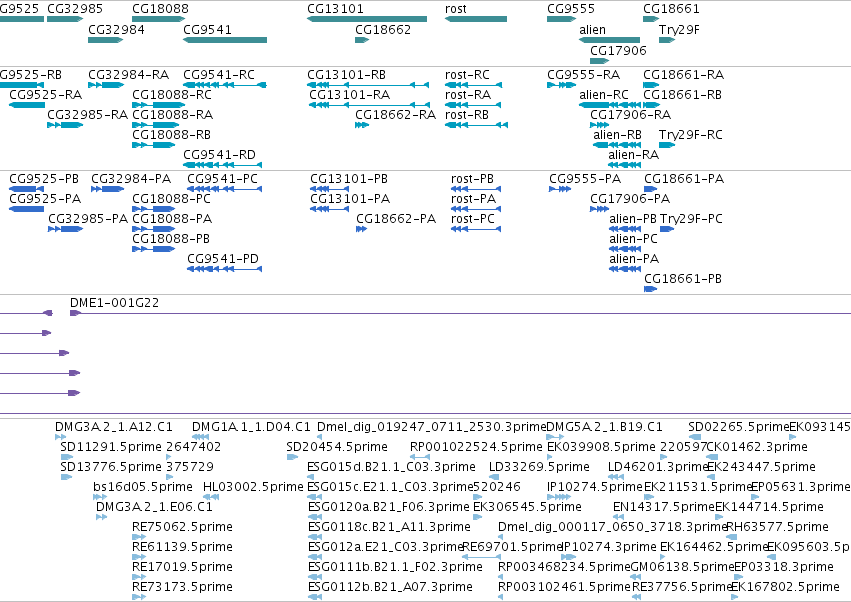Viewport: 851px width, 602px height.
Task: Click the CG9555-RA transcript label
Action: 583,75
